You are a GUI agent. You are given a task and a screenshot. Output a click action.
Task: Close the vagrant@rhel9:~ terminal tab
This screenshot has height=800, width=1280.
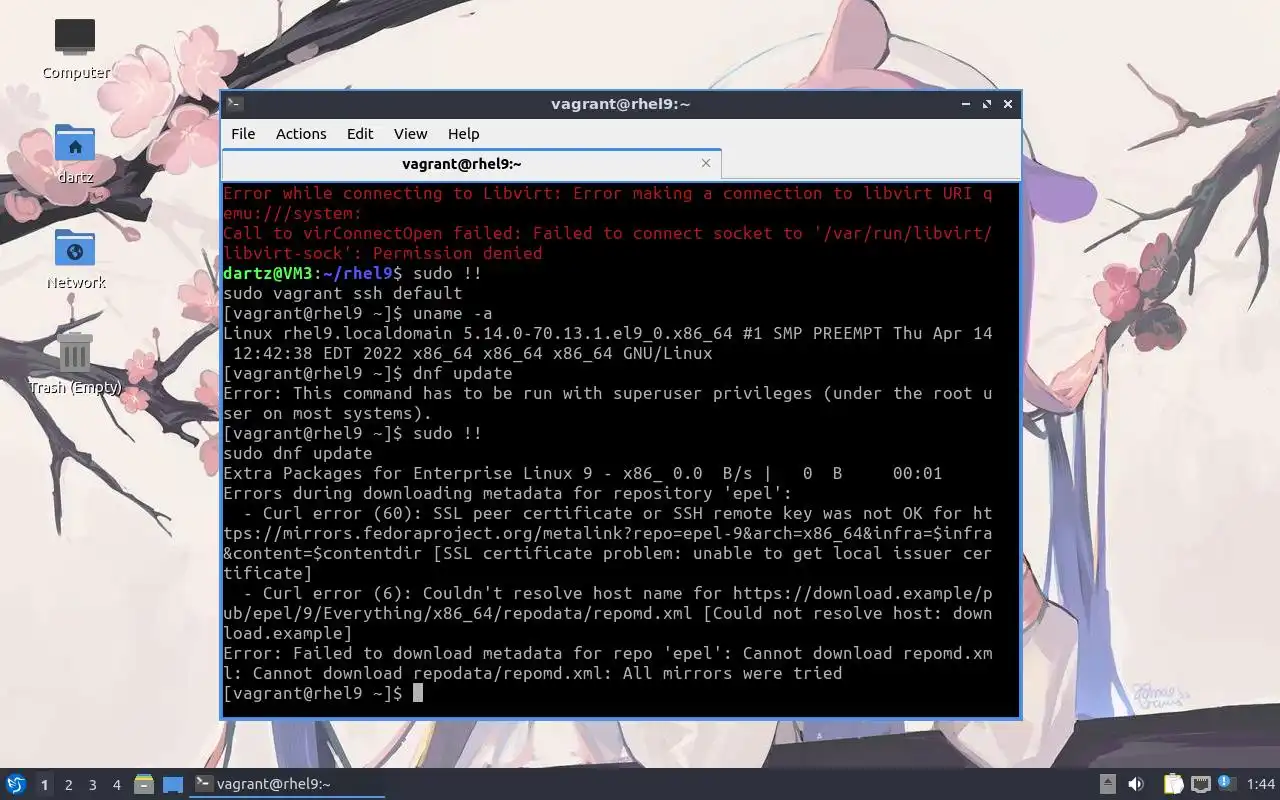[x=706, y=163]
